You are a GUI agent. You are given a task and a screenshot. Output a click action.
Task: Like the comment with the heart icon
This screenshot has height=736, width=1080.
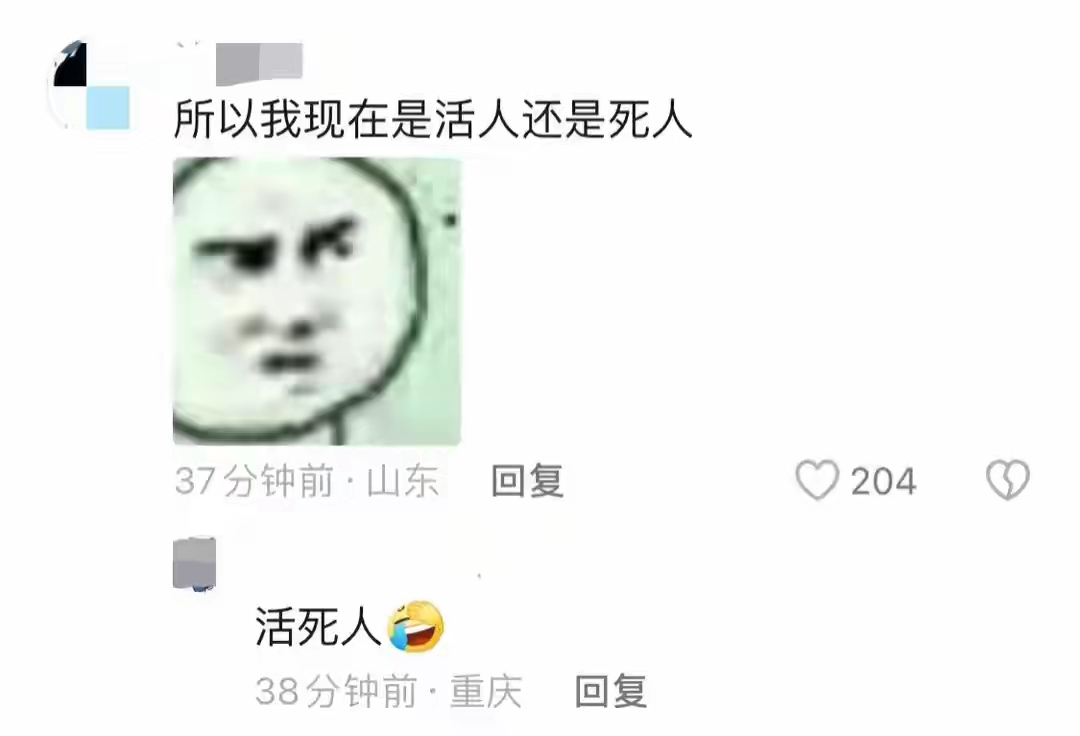[x=817, y=480]
